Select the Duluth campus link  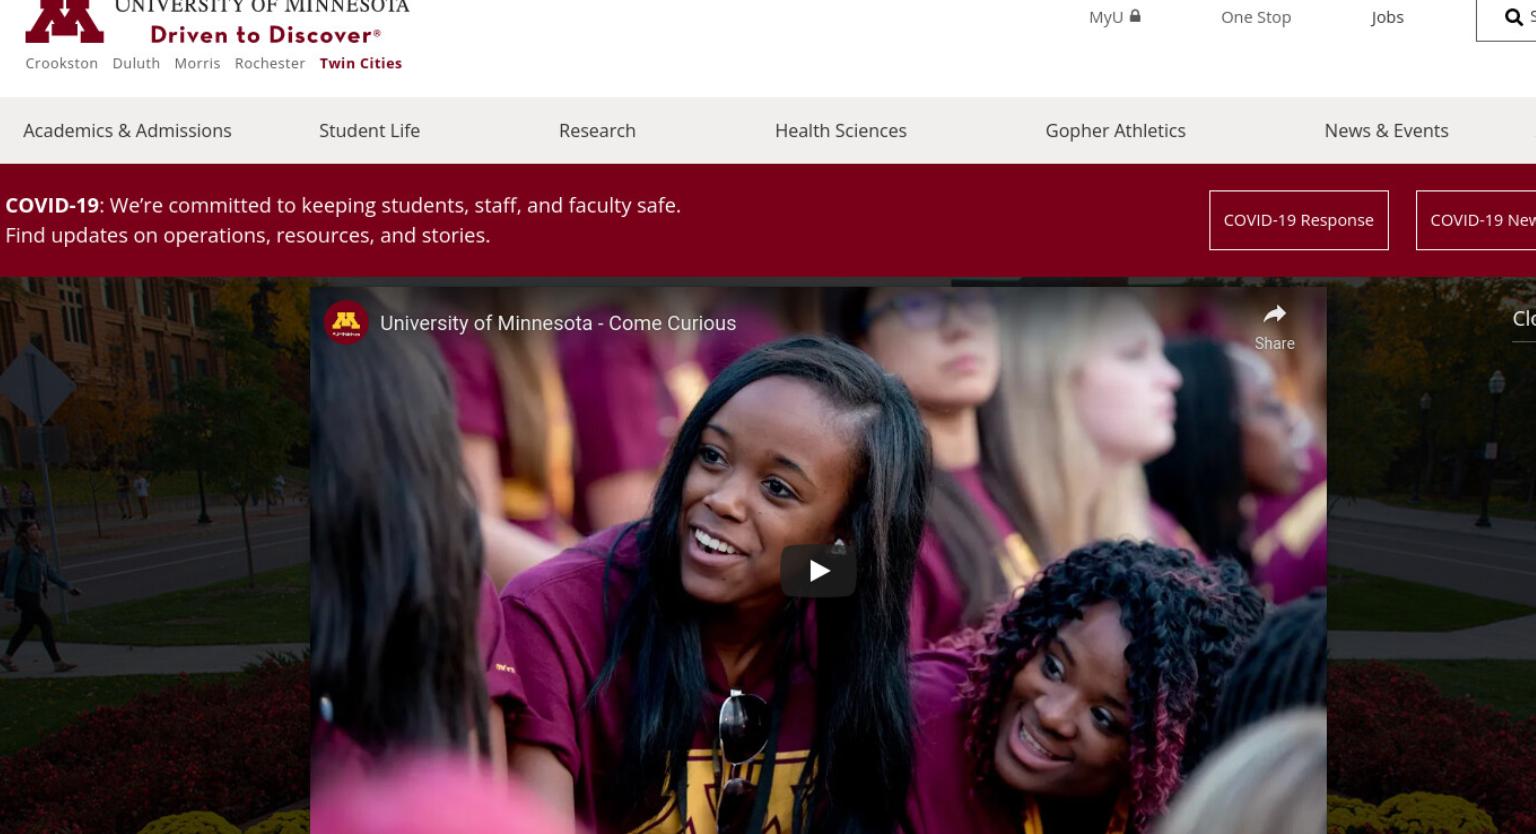(136, 63)
